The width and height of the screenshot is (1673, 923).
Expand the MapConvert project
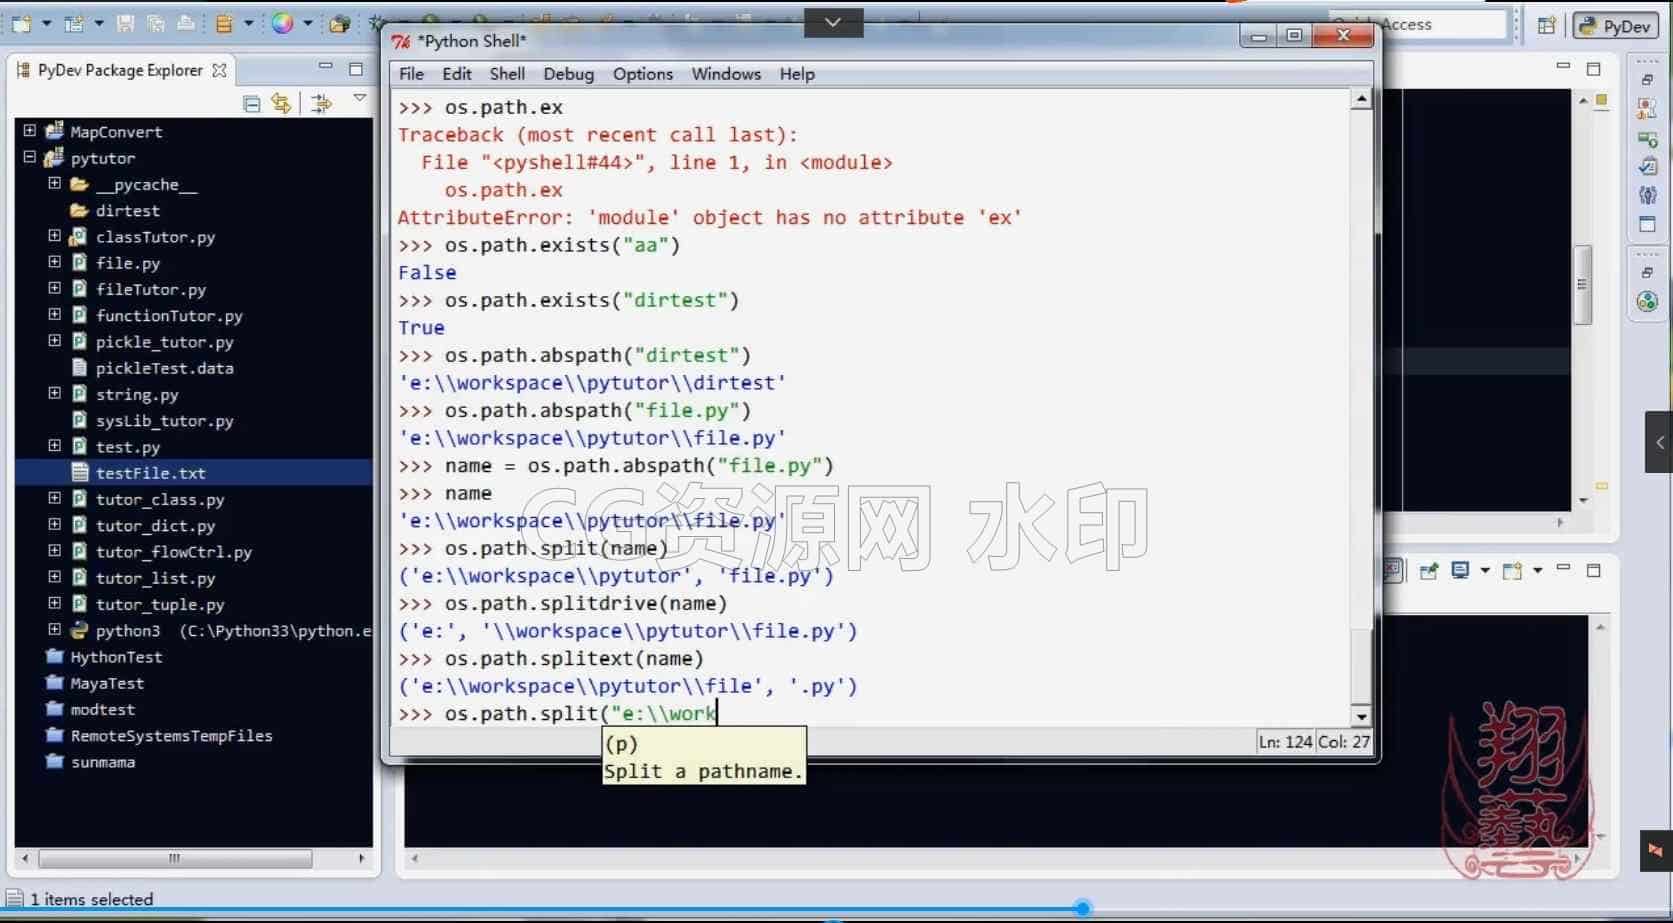30,130
